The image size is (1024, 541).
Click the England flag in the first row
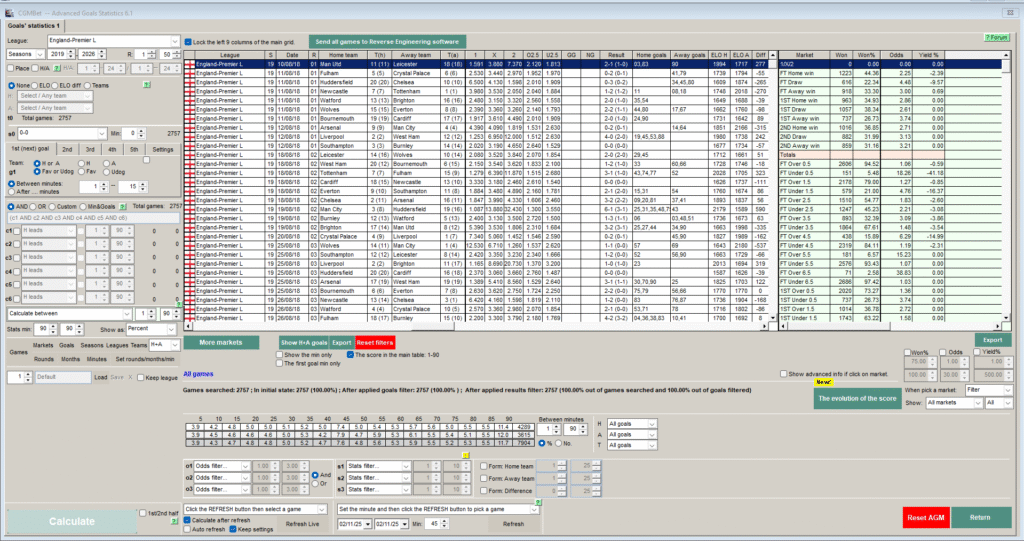click(x=190, y=64)
